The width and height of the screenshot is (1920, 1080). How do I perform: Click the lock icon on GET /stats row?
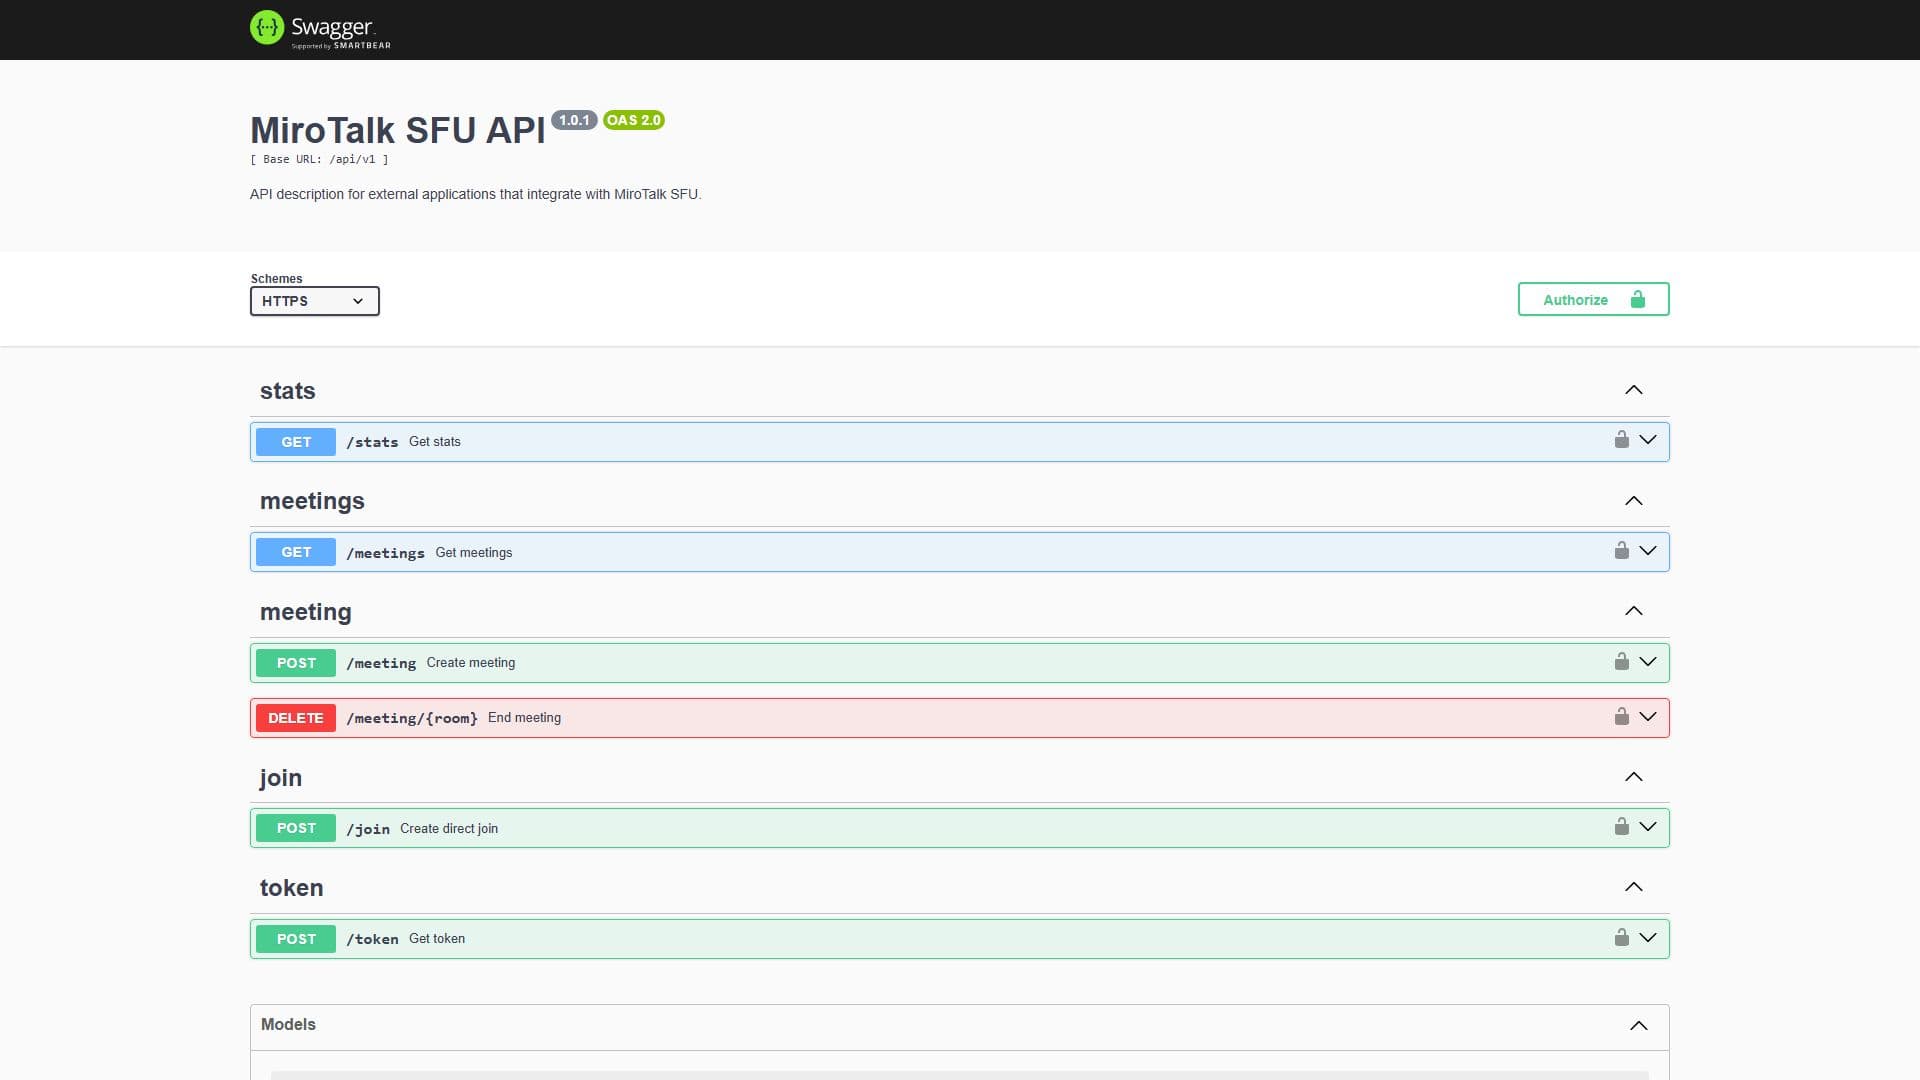tap(1621, 440)
